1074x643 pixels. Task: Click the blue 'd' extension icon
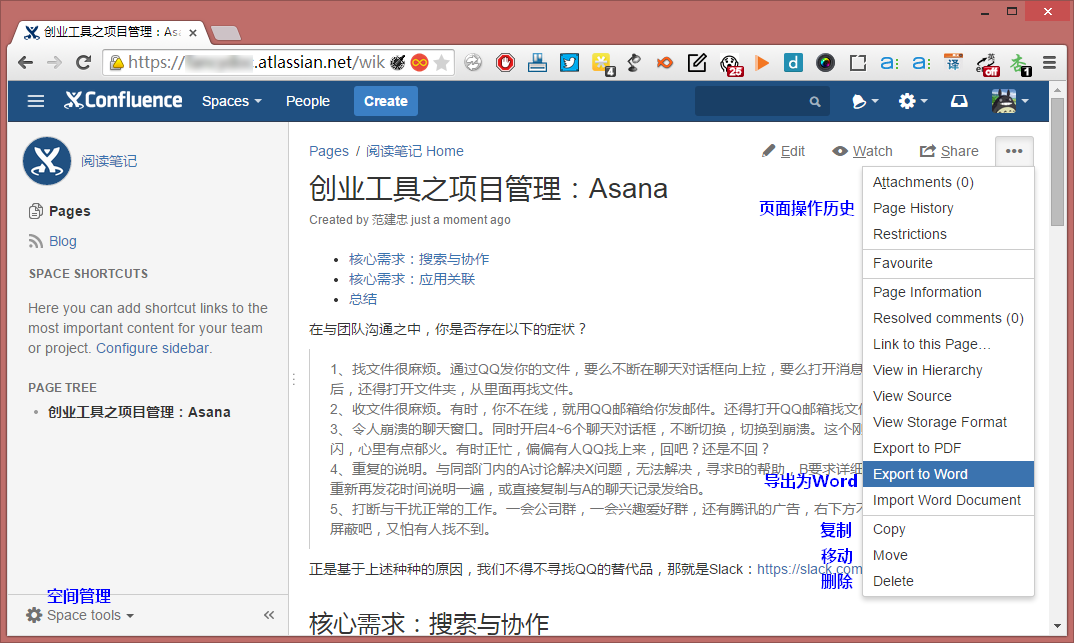pyautogui.click(x=793, y=63)
